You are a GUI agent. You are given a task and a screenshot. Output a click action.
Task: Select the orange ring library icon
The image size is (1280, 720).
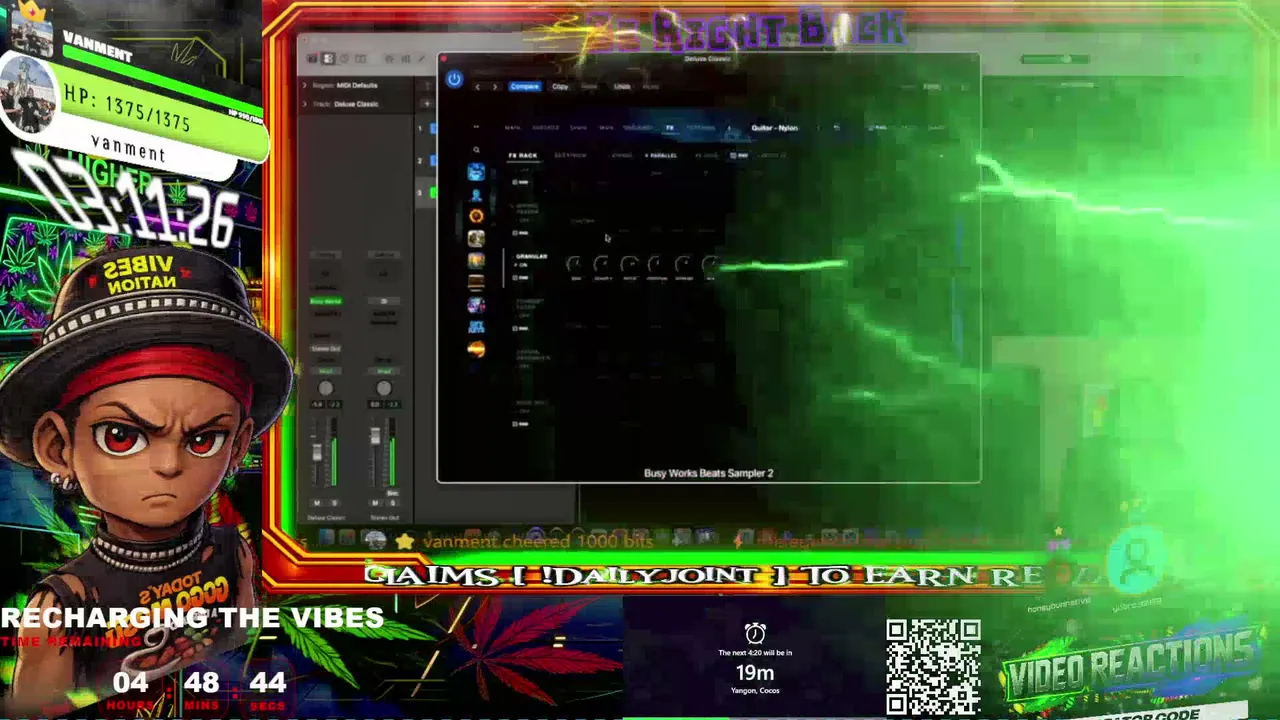click(476, 216)
